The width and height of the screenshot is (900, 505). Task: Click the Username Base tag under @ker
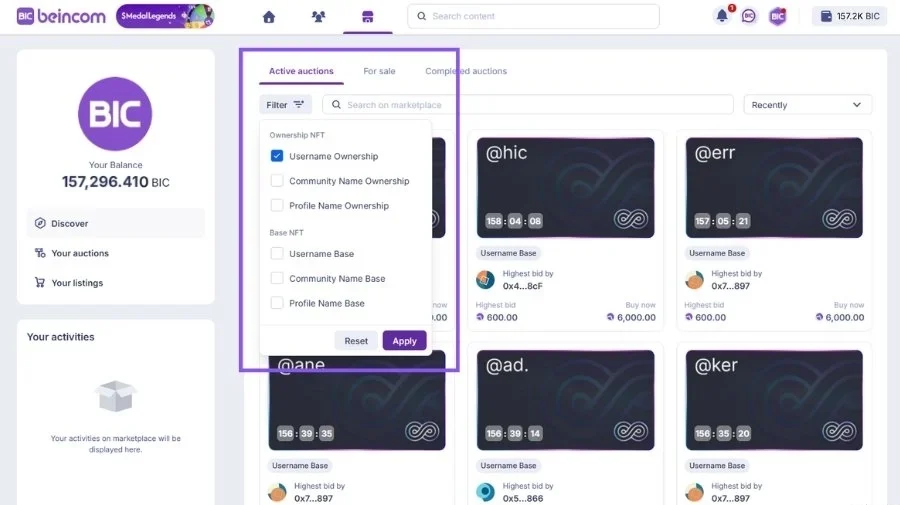click(x=717, y=465)
